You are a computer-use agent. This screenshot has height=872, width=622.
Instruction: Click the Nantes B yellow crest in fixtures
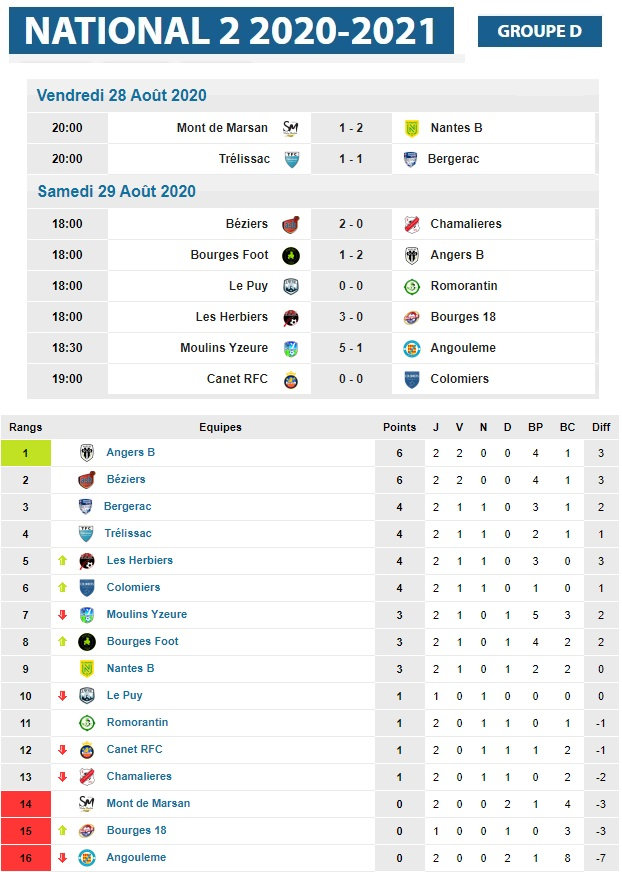pos(410,128)
